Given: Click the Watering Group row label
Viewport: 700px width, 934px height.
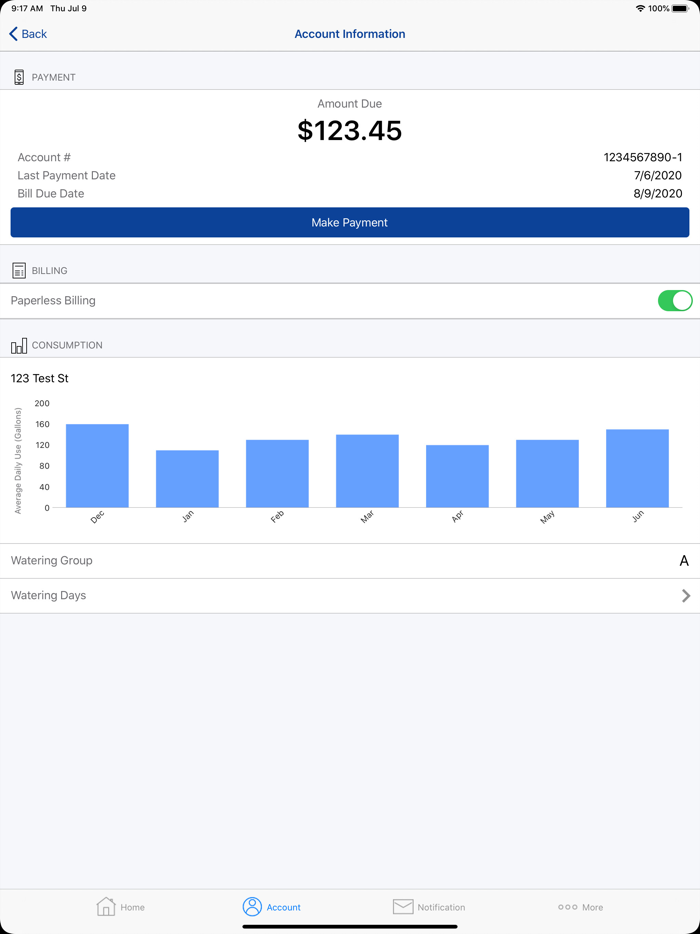Looking at the screenshot, I should 52,561.
